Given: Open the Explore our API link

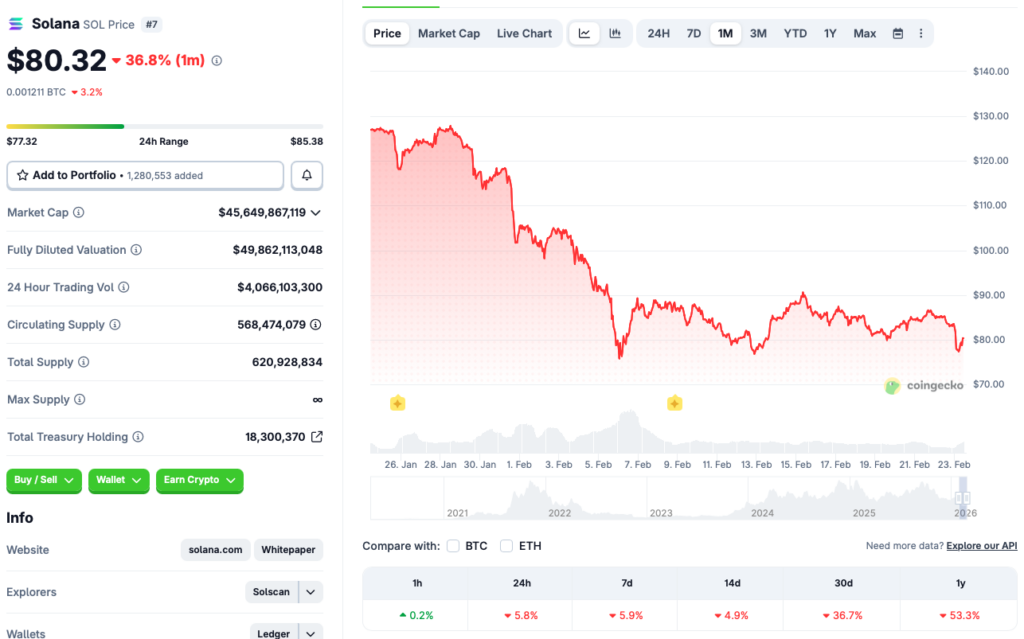Looking at the screenshot, I should pos(981,545).
